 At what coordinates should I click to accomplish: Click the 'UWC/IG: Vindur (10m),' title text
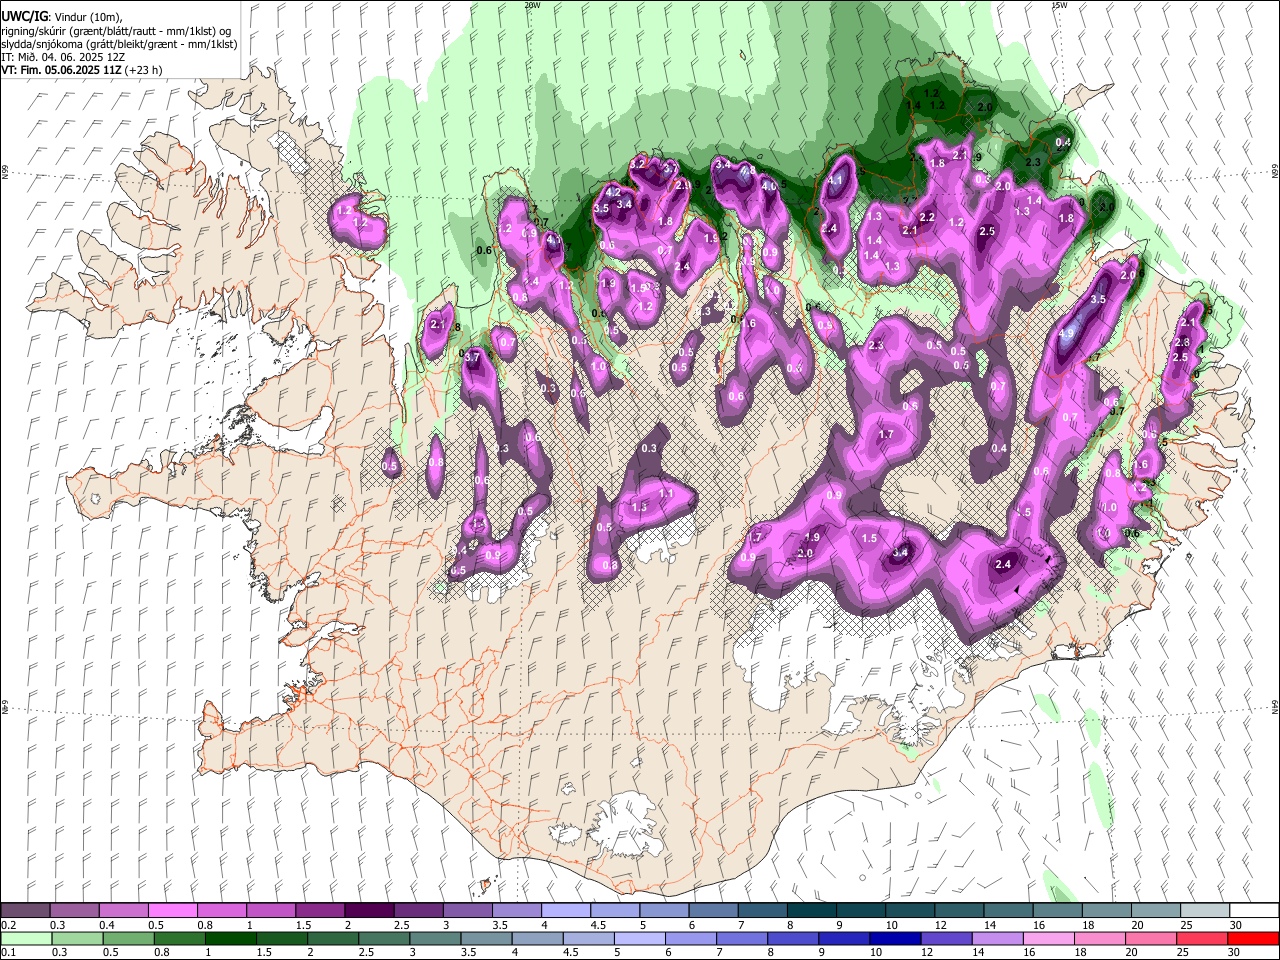pos(62,17)
